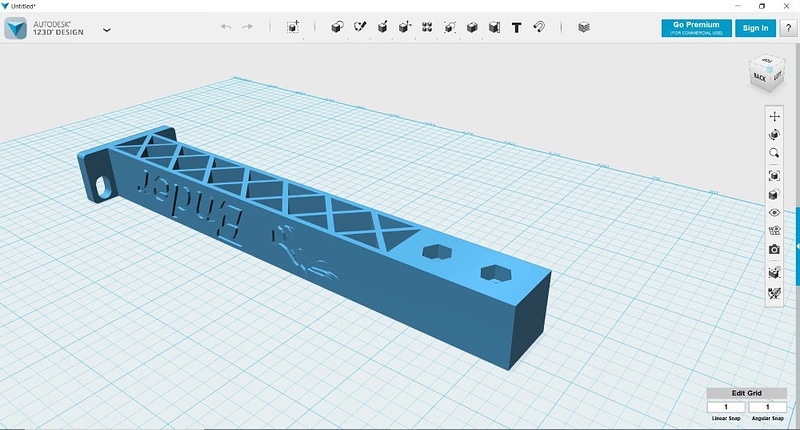Select the Orbit navigation tool

click(x=774, y=135)
